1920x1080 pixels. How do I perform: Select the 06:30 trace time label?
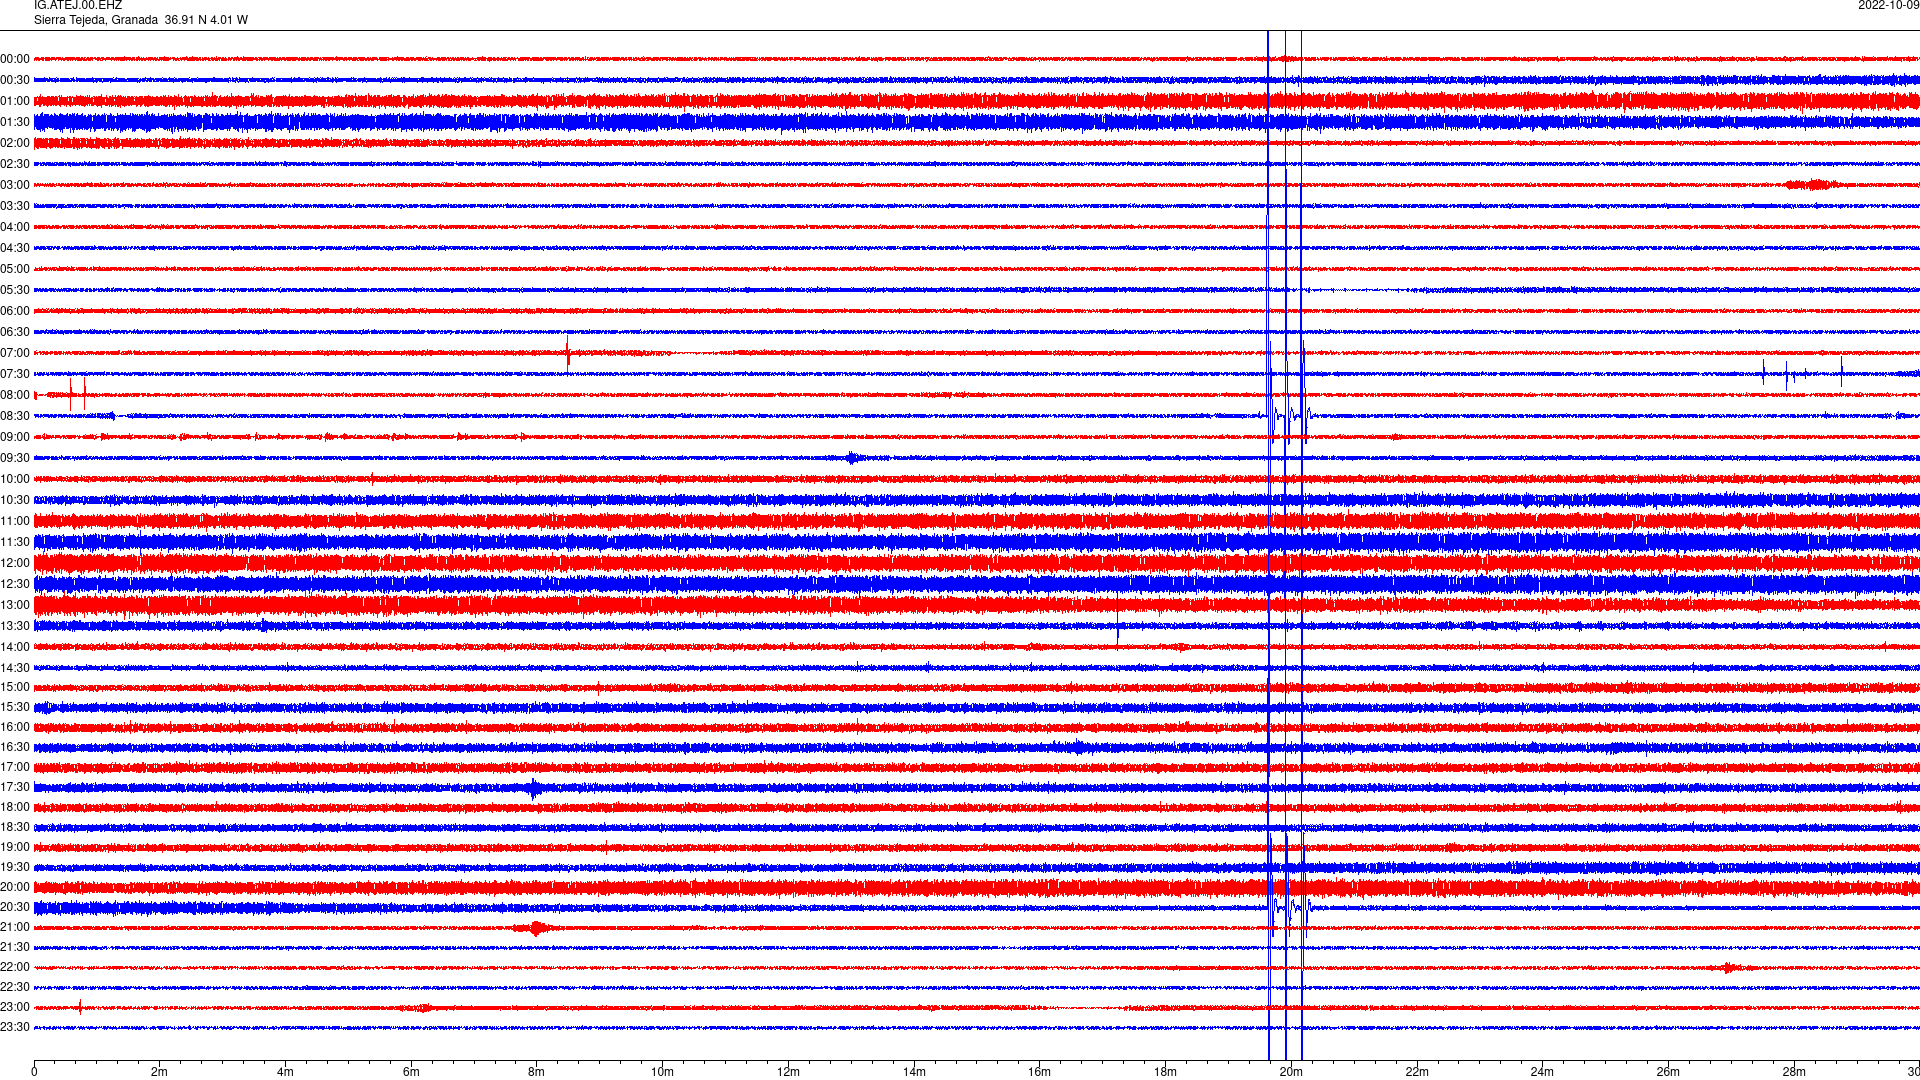pyautogui.click(x=15, y=332)
